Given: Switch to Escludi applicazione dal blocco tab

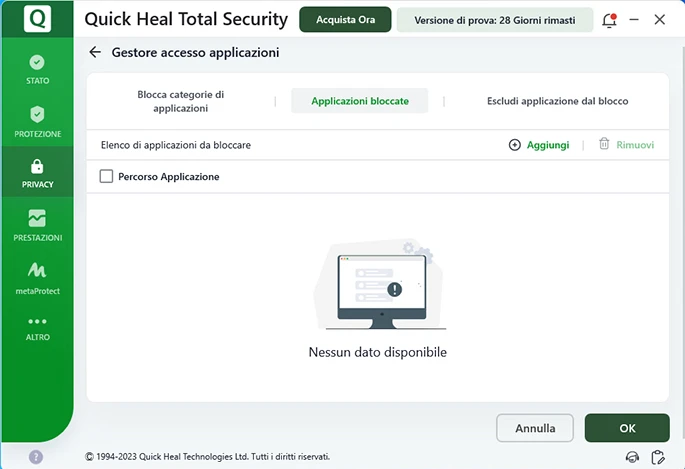Looking at the screenshot, I should click(557, 101).
